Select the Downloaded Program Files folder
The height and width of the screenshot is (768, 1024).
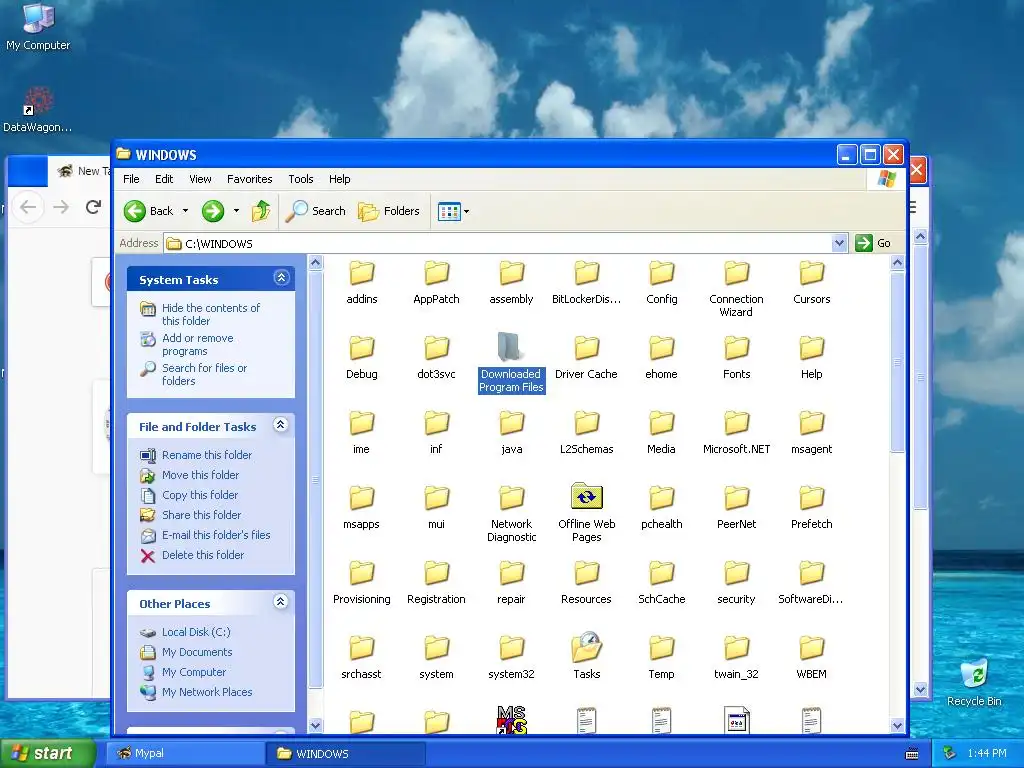511,362
